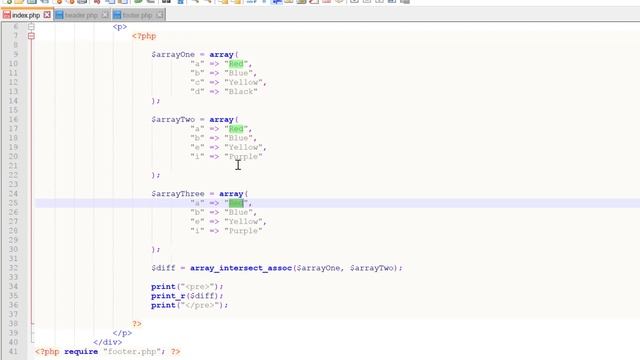
Task: Click "Yellow" on line 27
Action: coord(243,222)
